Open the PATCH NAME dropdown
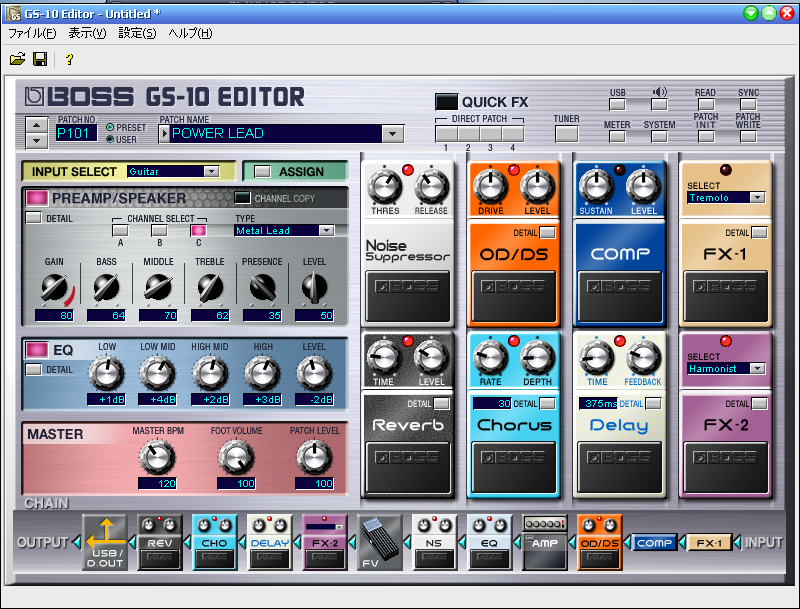The image size is (800, 609). (x=392, y=134)
